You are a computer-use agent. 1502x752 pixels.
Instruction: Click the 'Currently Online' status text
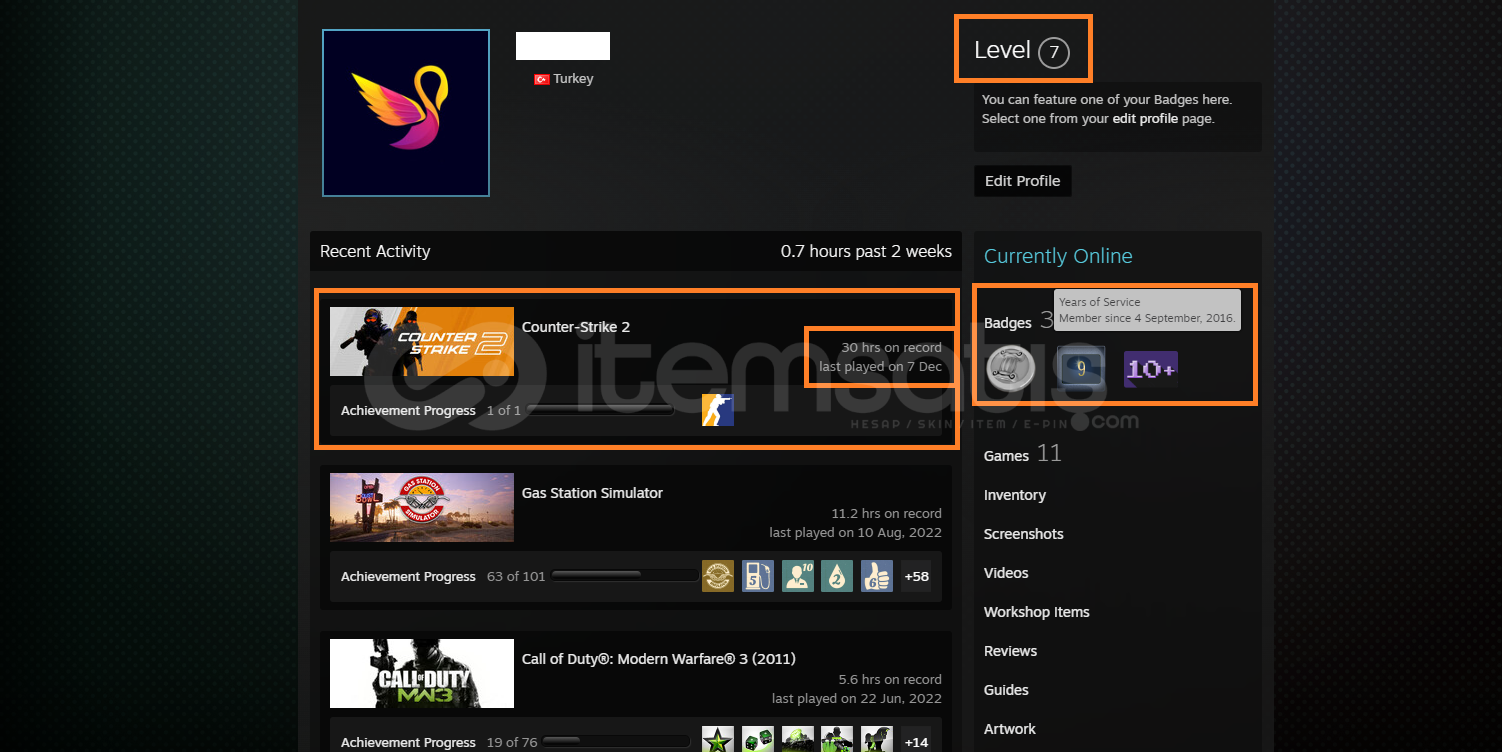[x=1058, y=256]
